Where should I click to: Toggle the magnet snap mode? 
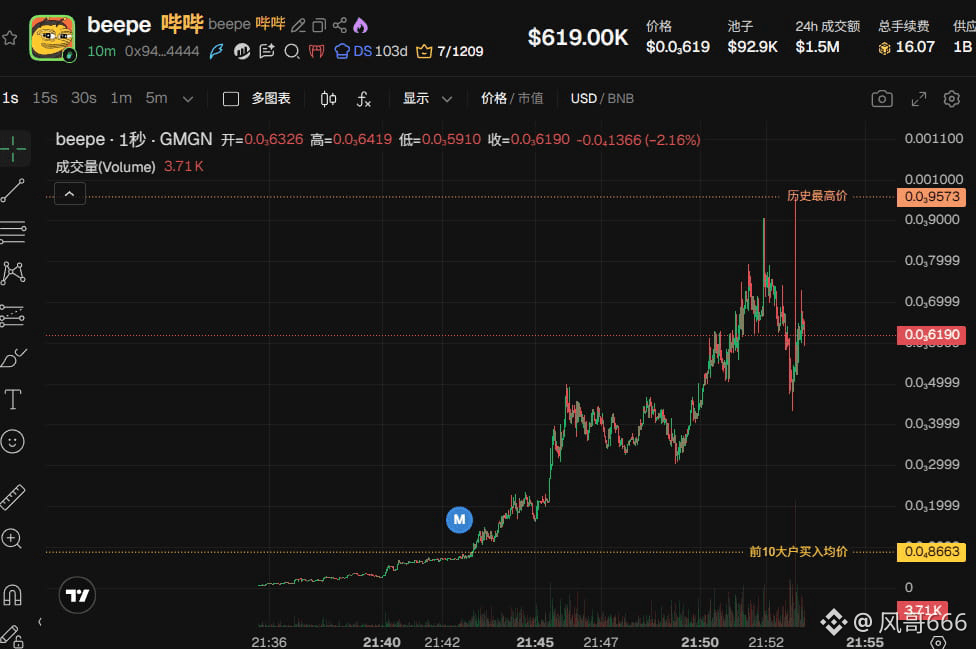click(x=12, y=595)
